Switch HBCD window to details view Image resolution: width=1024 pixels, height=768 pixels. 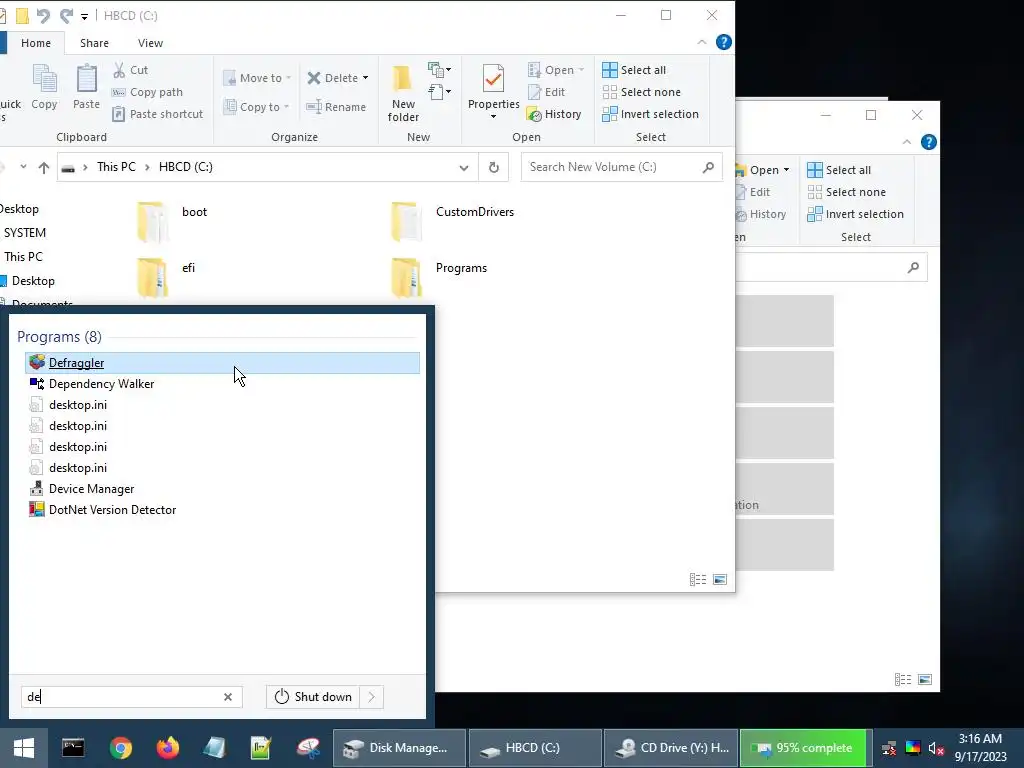point(697,579)
